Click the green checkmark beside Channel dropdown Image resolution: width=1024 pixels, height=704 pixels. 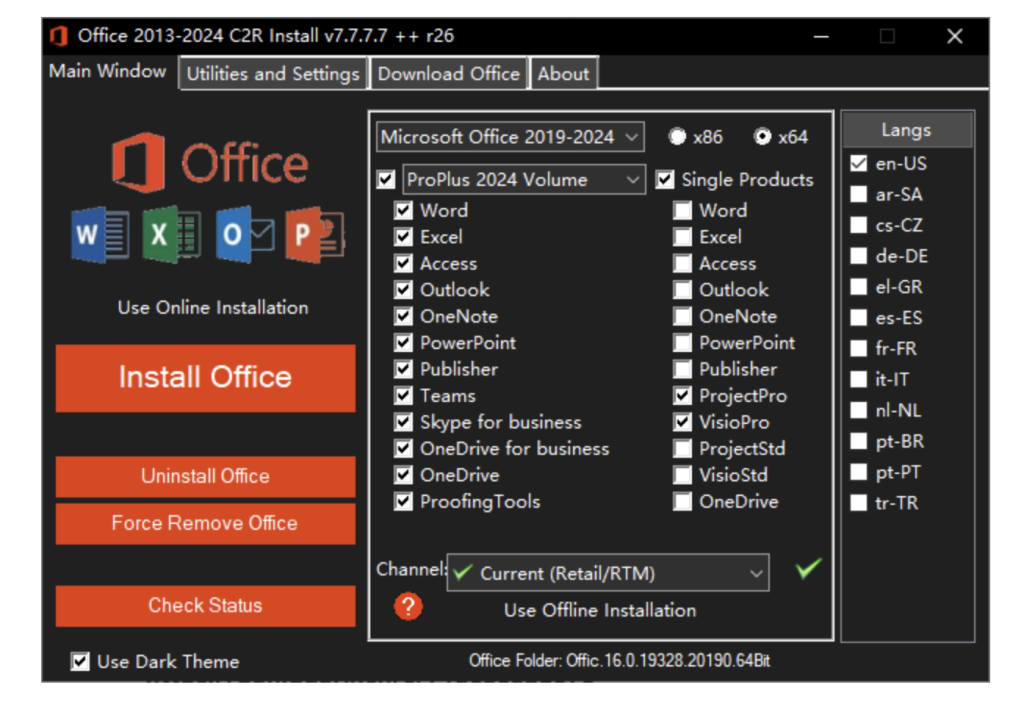coord(808,569)
